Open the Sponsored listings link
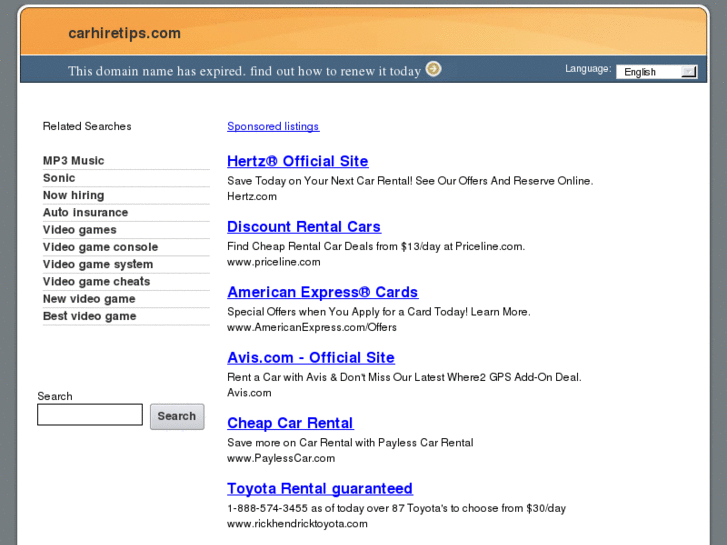This screenshot has width=727, height=545. [273, 126]
